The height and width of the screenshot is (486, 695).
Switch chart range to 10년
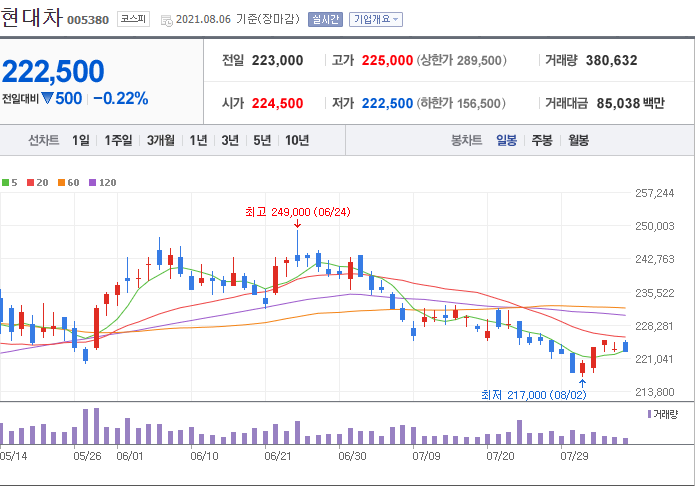(x=297, y=141)
